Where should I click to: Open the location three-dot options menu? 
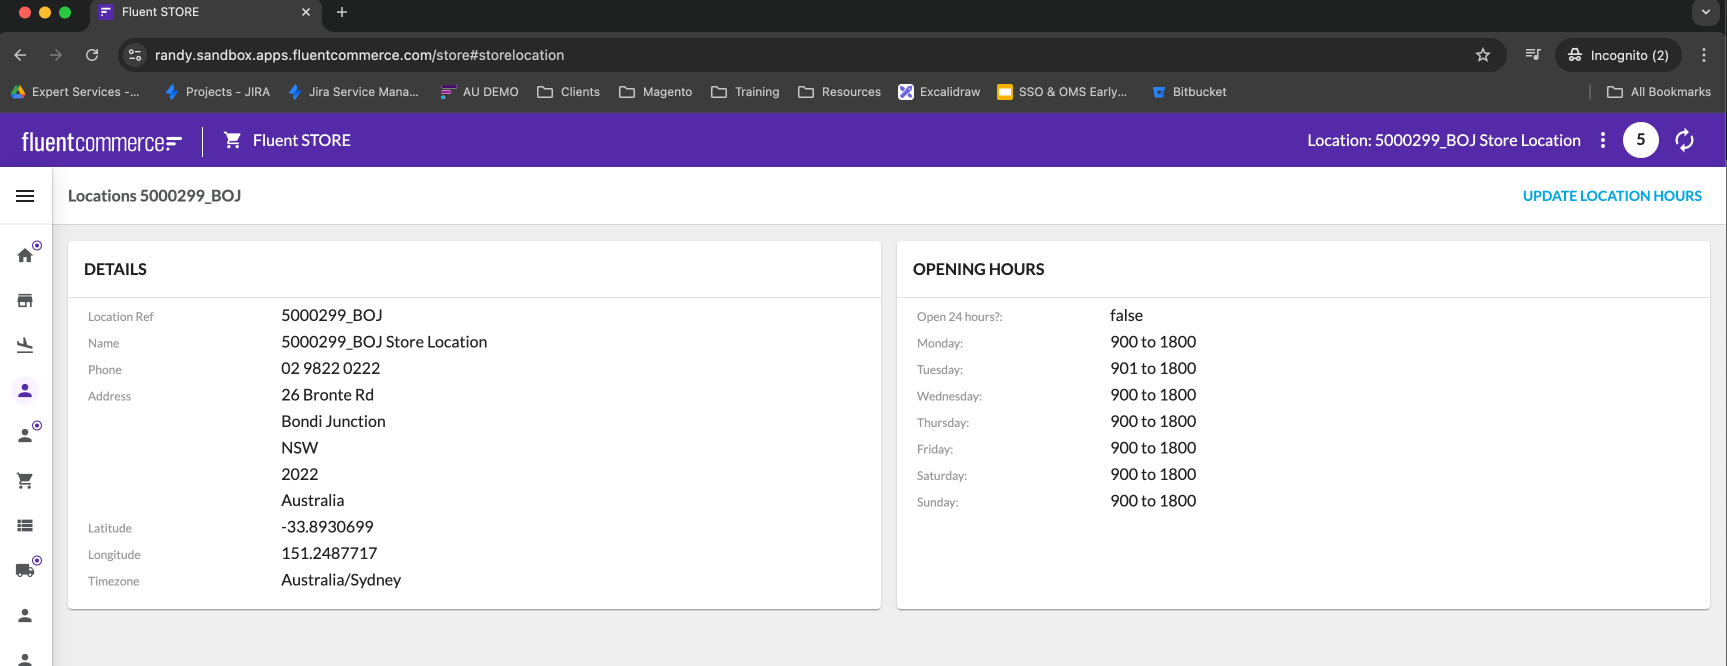1603,141
